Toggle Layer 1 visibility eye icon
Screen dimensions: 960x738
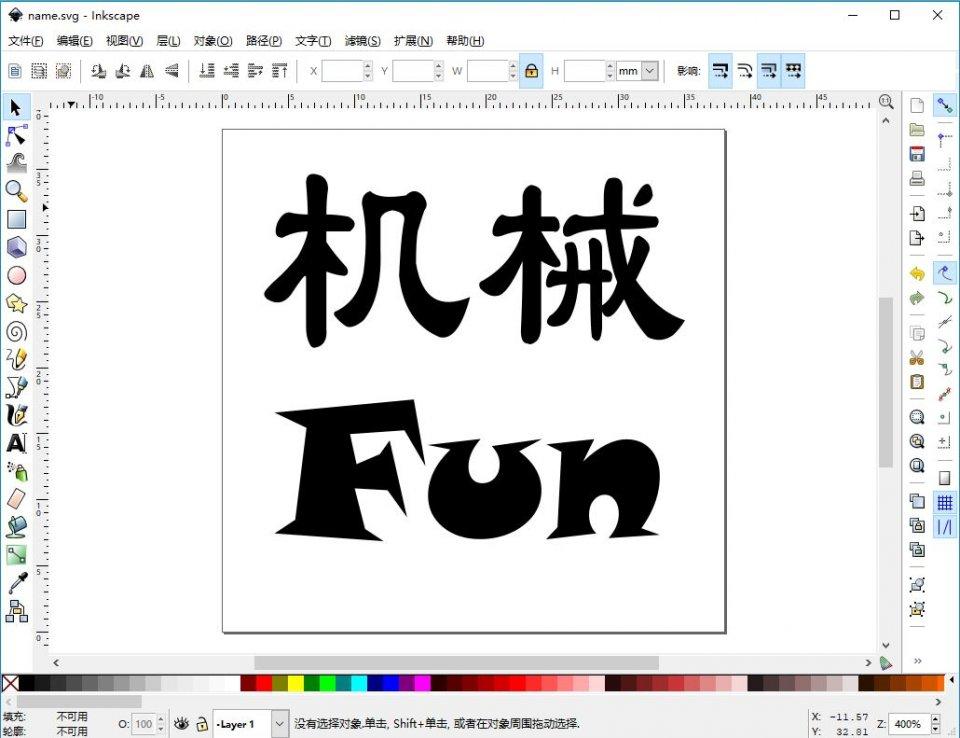pos(181,723)
